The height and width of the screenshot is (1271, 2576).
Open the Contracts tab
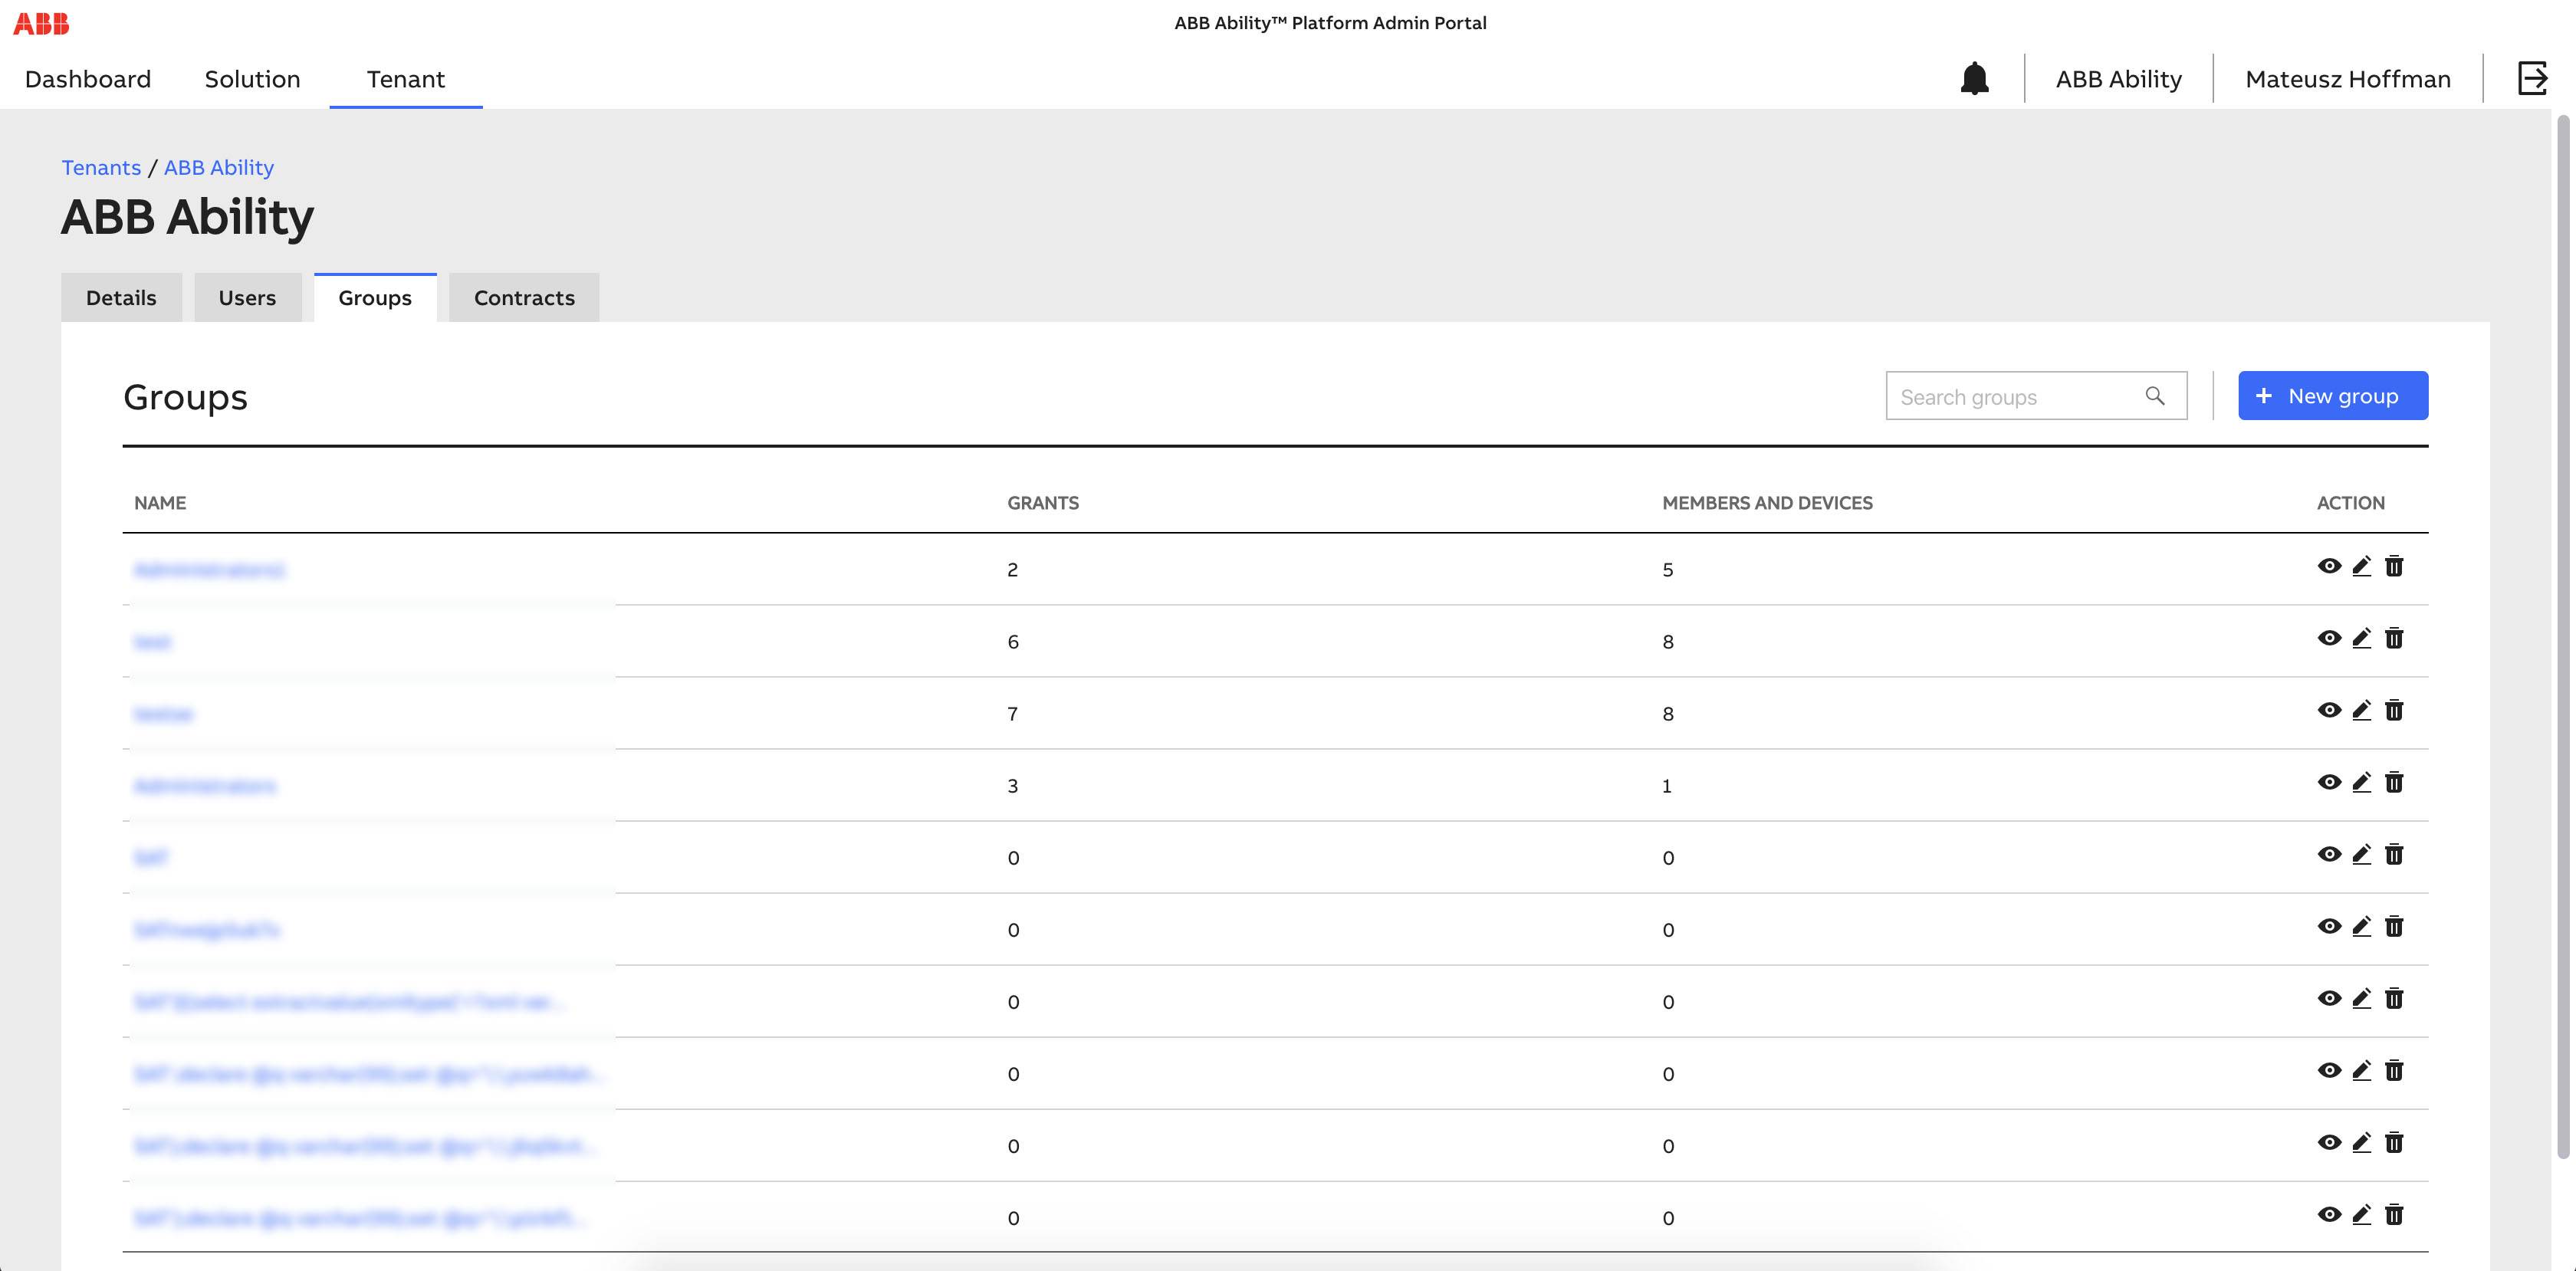point(524,297)
